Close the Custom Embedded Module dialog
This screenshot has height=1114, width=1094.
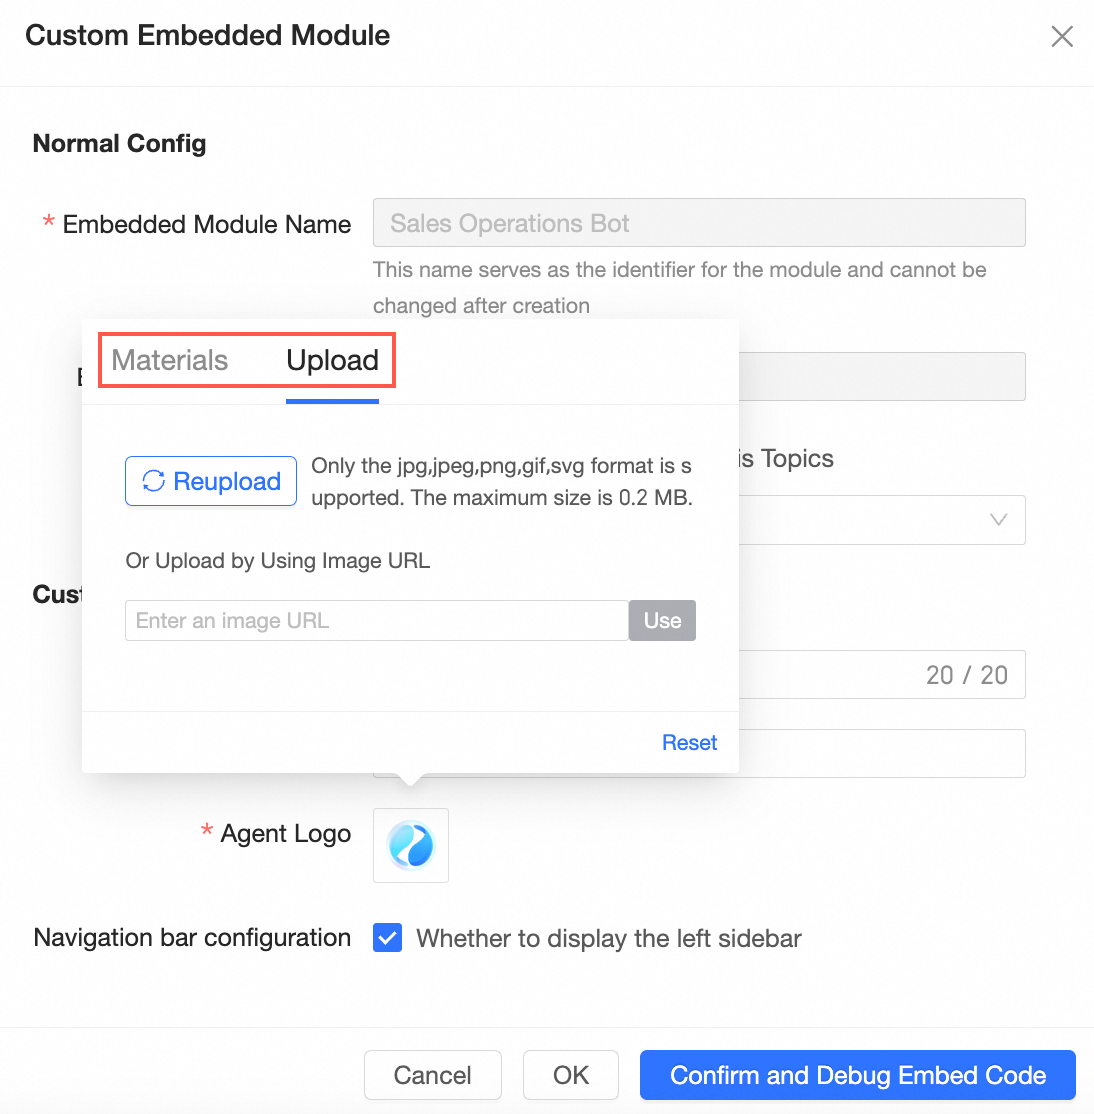(1062, 37)
